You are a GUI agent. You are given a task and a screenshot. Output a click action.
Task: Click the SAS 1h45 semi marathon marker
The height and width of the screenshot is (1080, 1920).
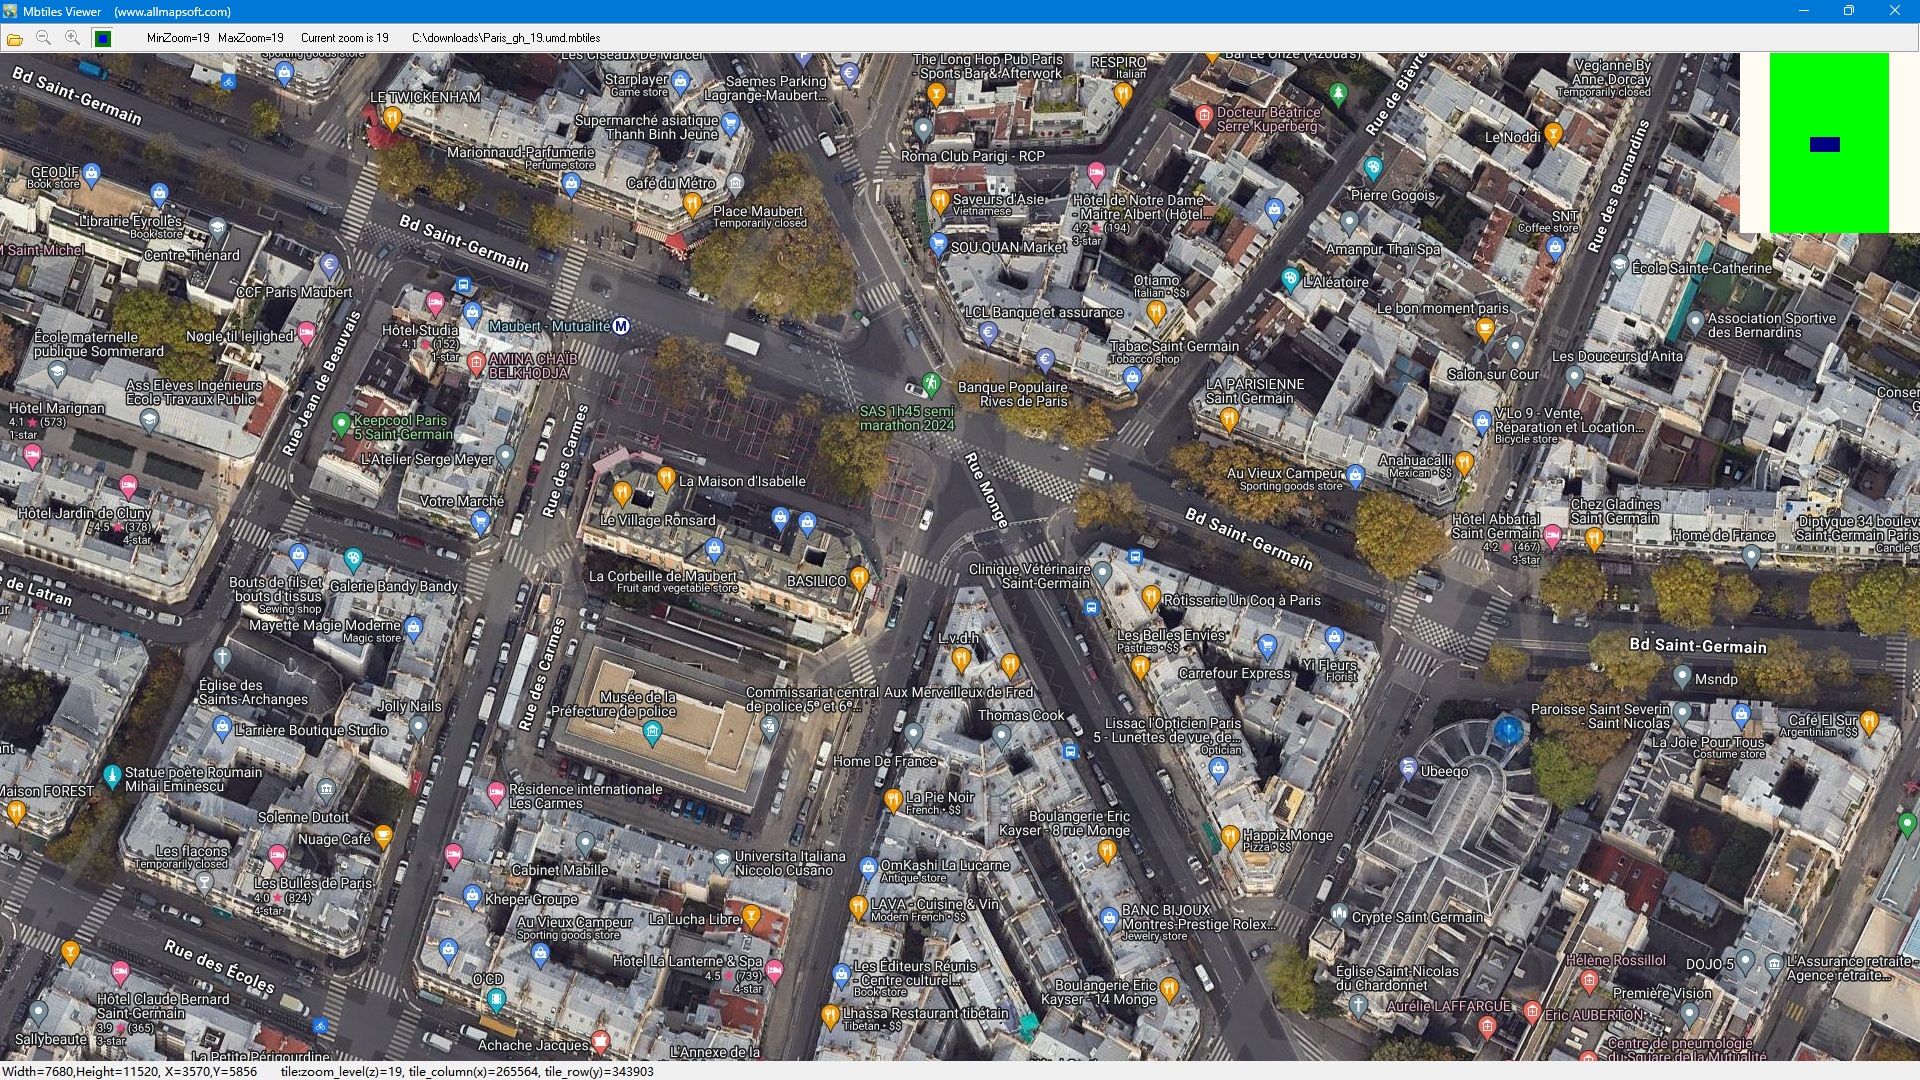point(931,383)
